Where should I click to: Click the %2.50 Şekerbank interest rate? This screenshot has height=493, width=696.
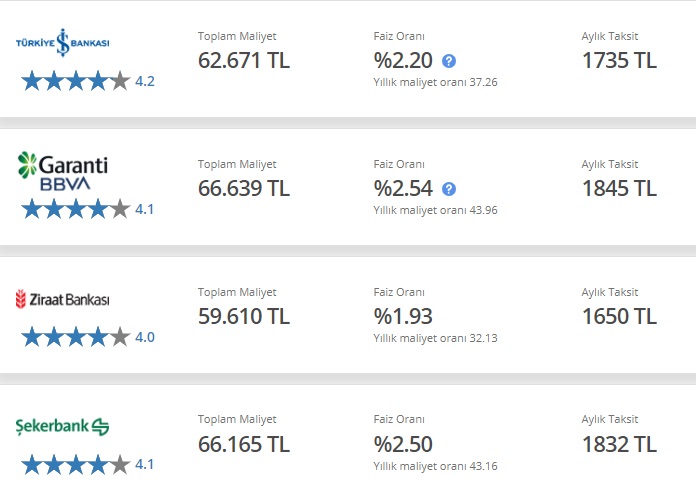[403, 444]
